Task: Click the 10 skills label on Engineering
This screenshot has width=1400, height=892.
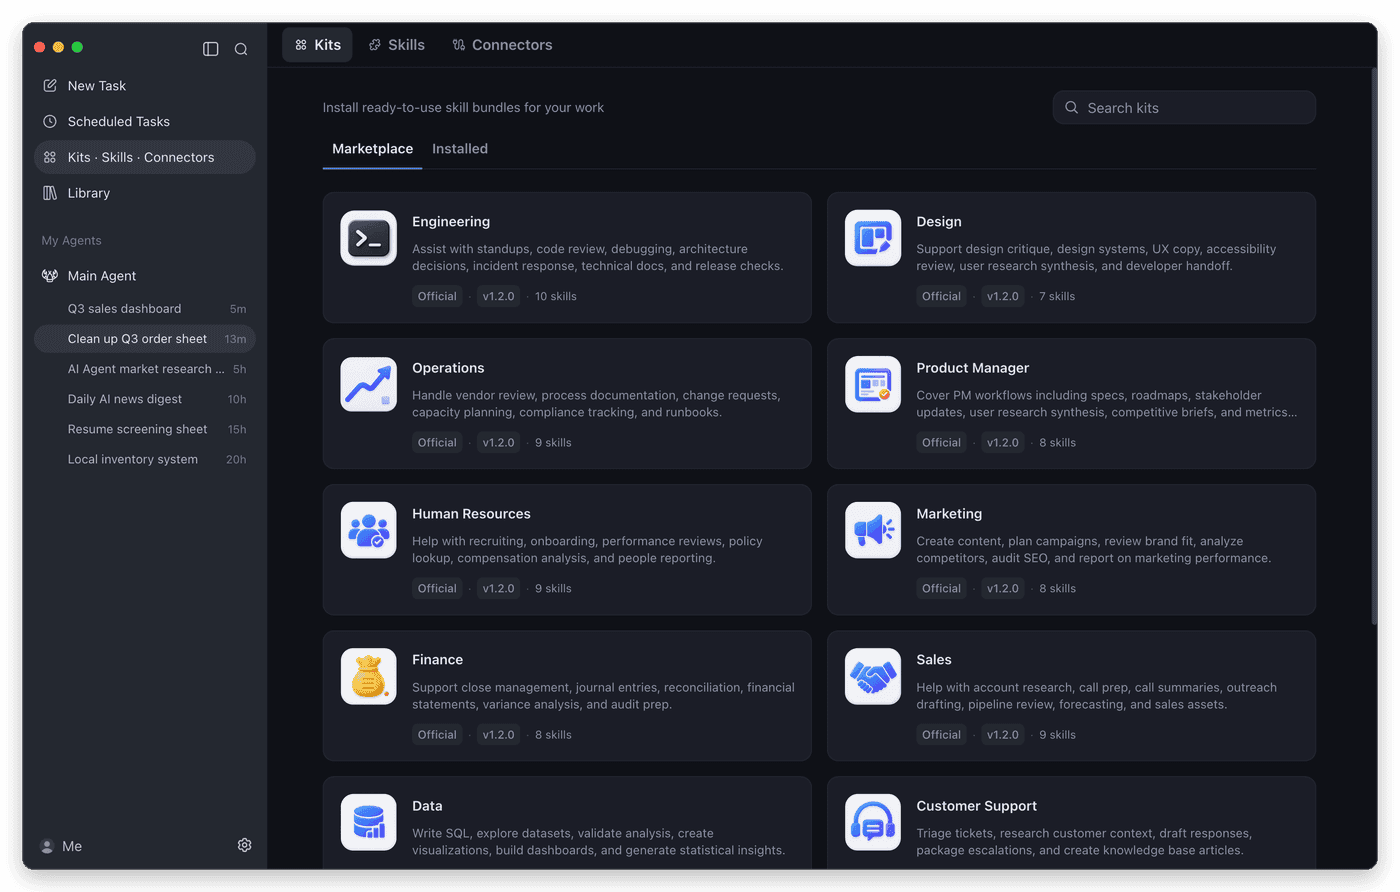Action: point(556,297)
